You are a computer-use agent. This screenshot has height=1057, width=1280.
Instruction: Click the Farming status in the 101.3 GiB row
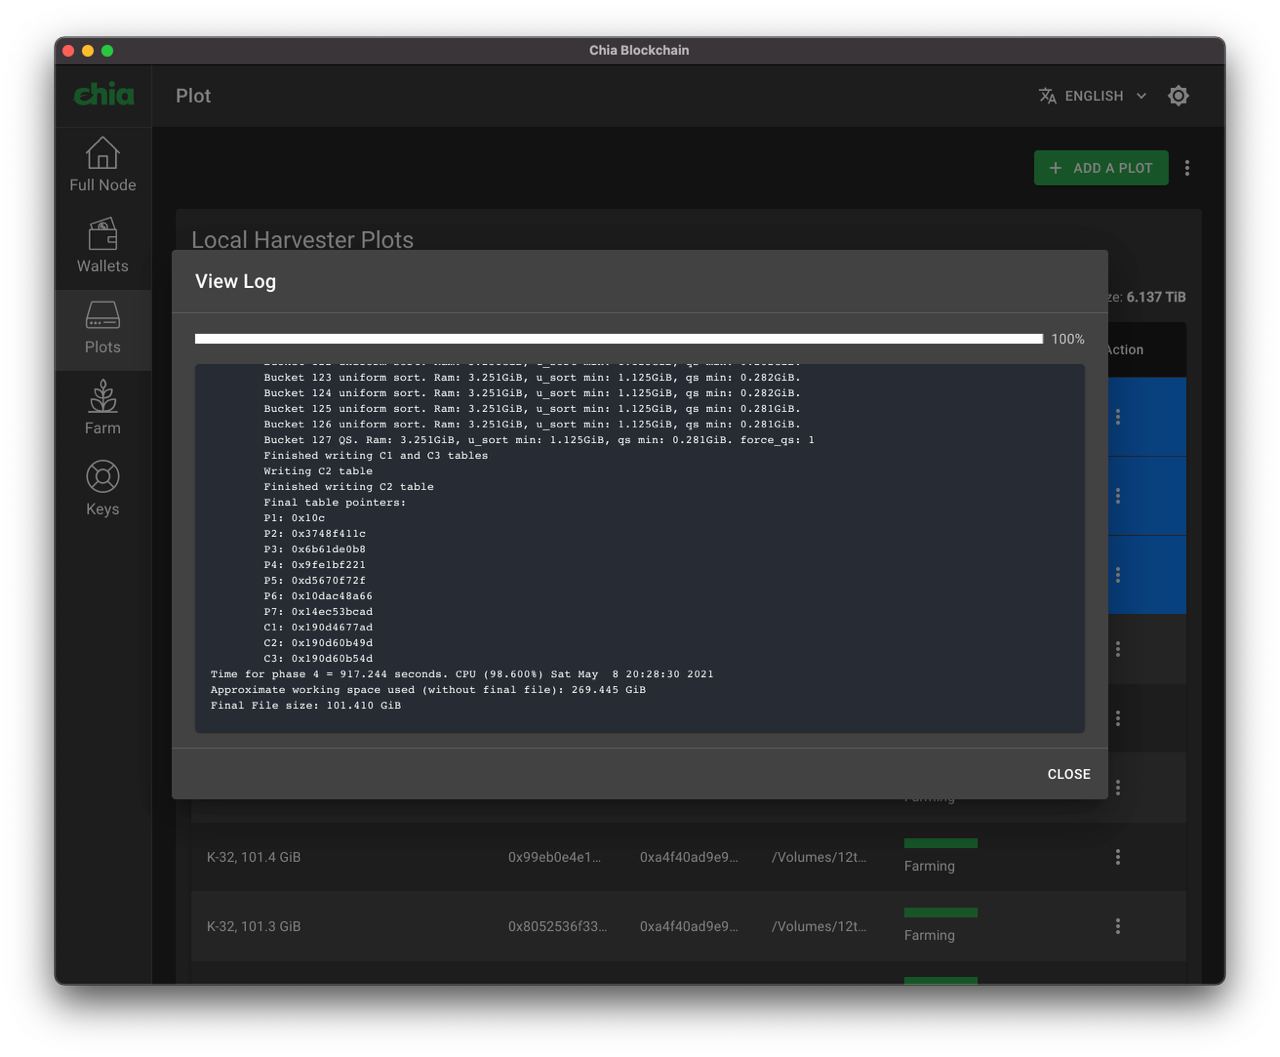click(929, 935)
